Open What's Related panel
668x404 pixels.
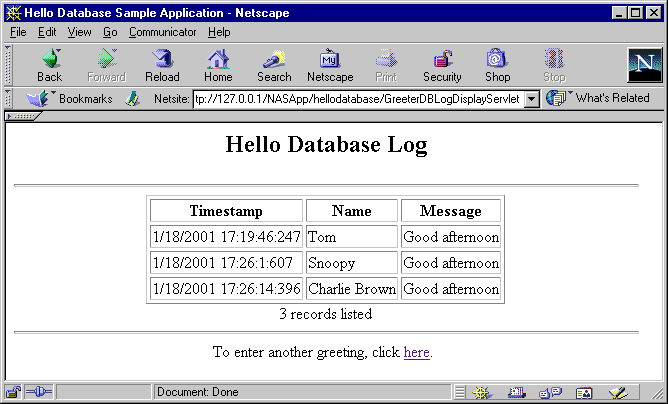tap(598, 98)
